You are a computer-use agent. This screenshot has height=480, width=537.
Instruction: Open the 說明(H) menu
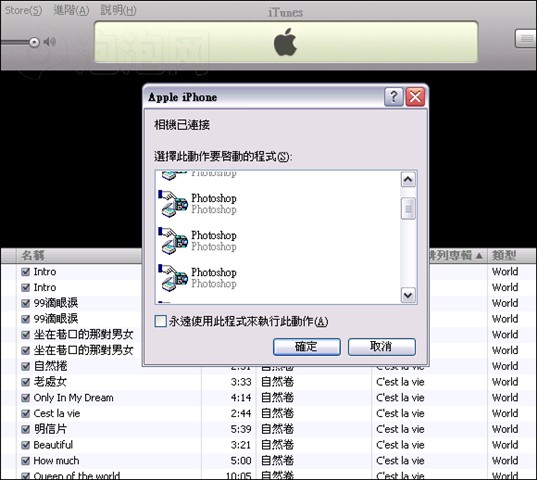118,10
